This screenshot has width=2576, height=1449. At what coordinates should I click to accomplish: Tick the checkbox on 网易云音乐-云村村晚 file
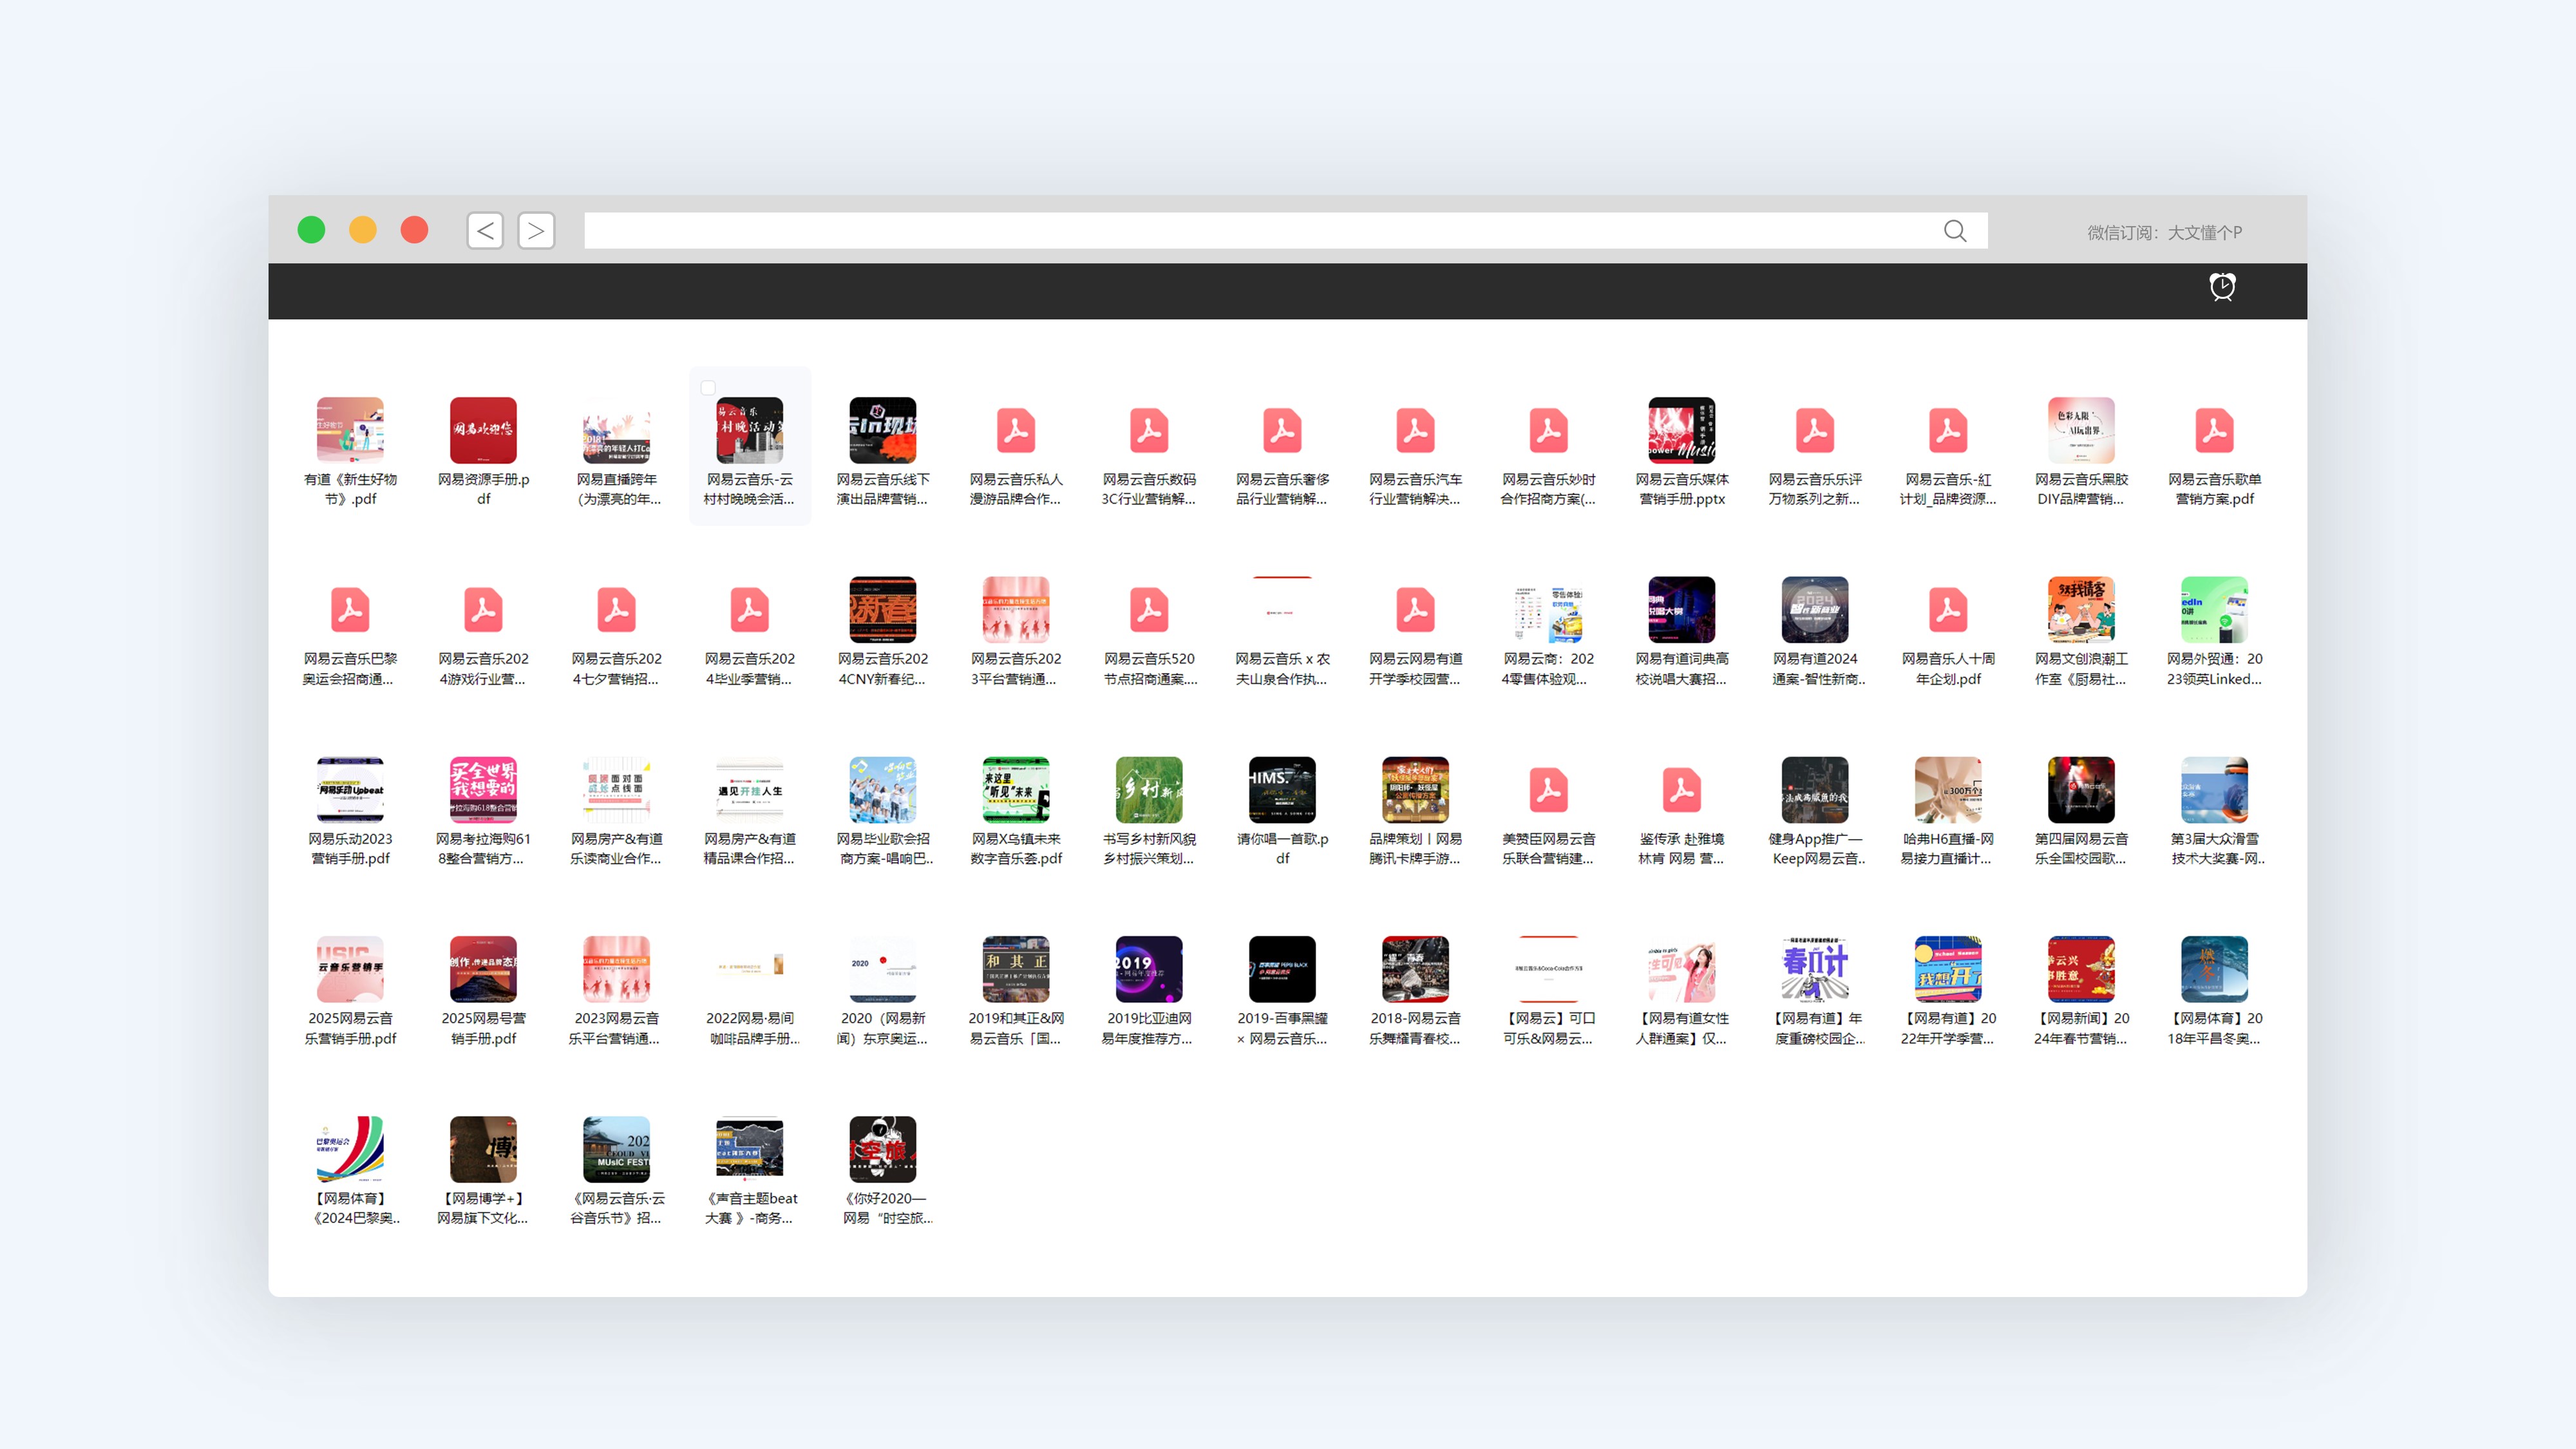[708, 388]
